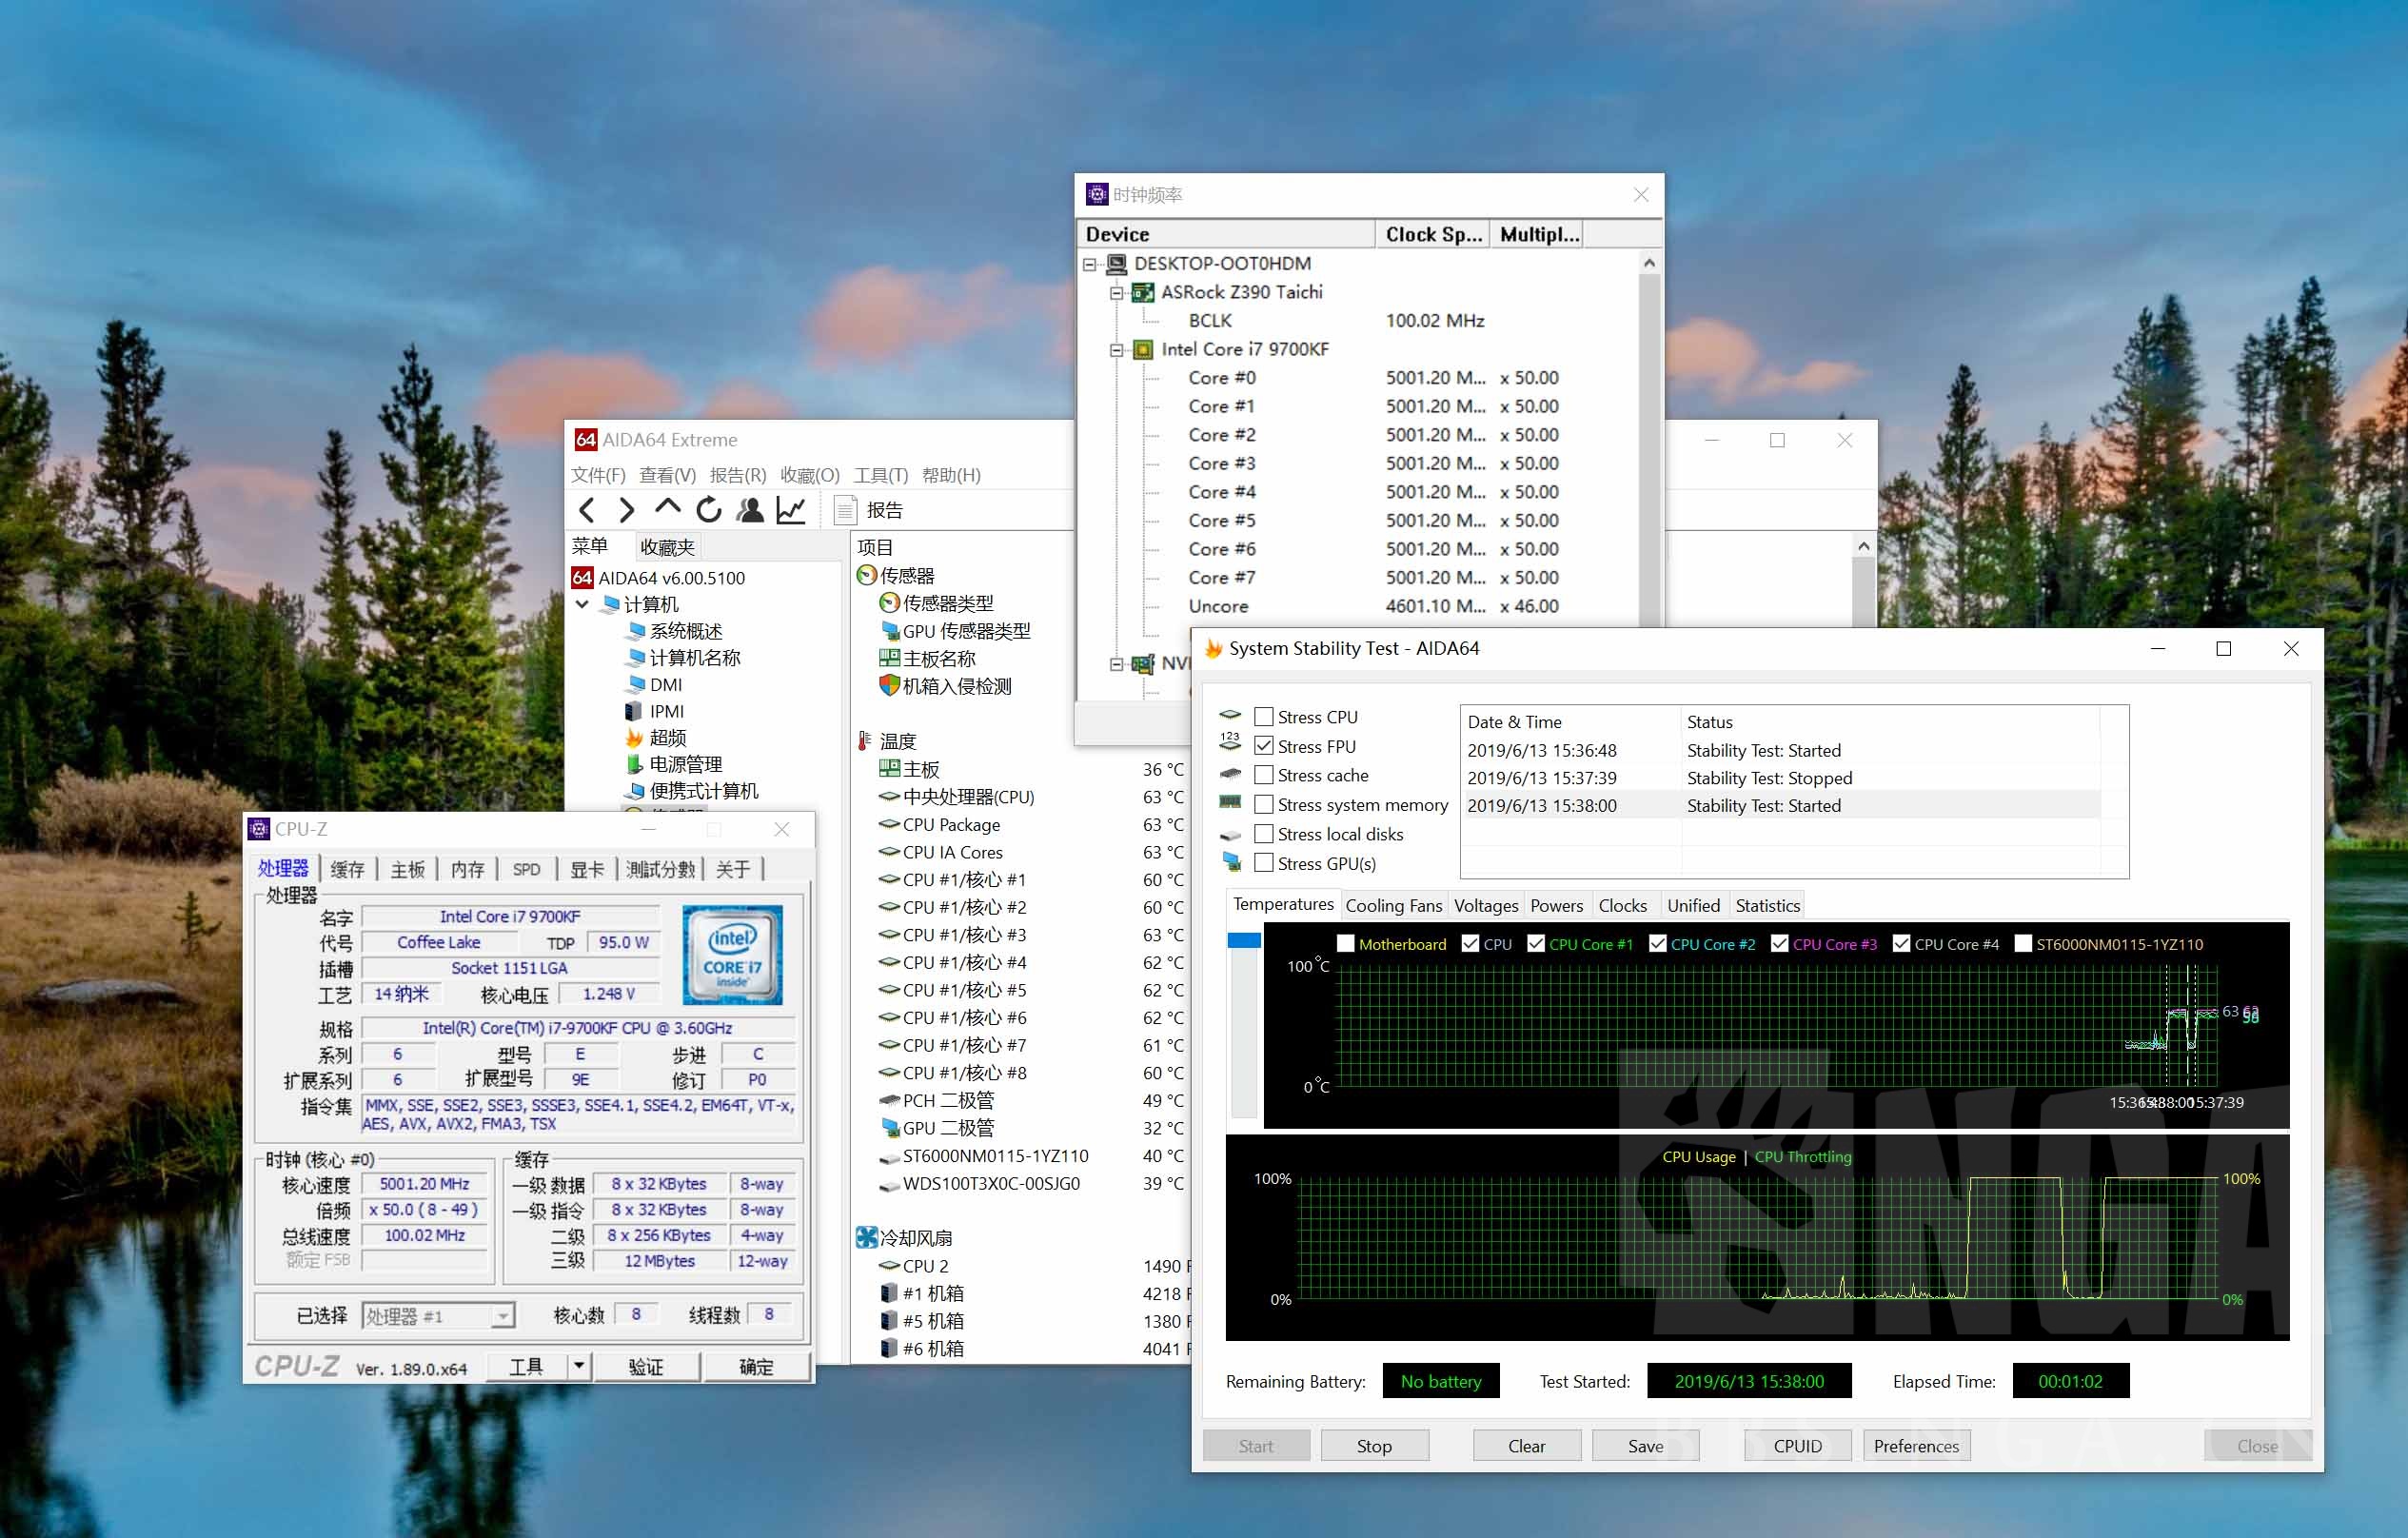Check the Stress system memory option
2408x1538 pixels.
(x=1265, y=804)
